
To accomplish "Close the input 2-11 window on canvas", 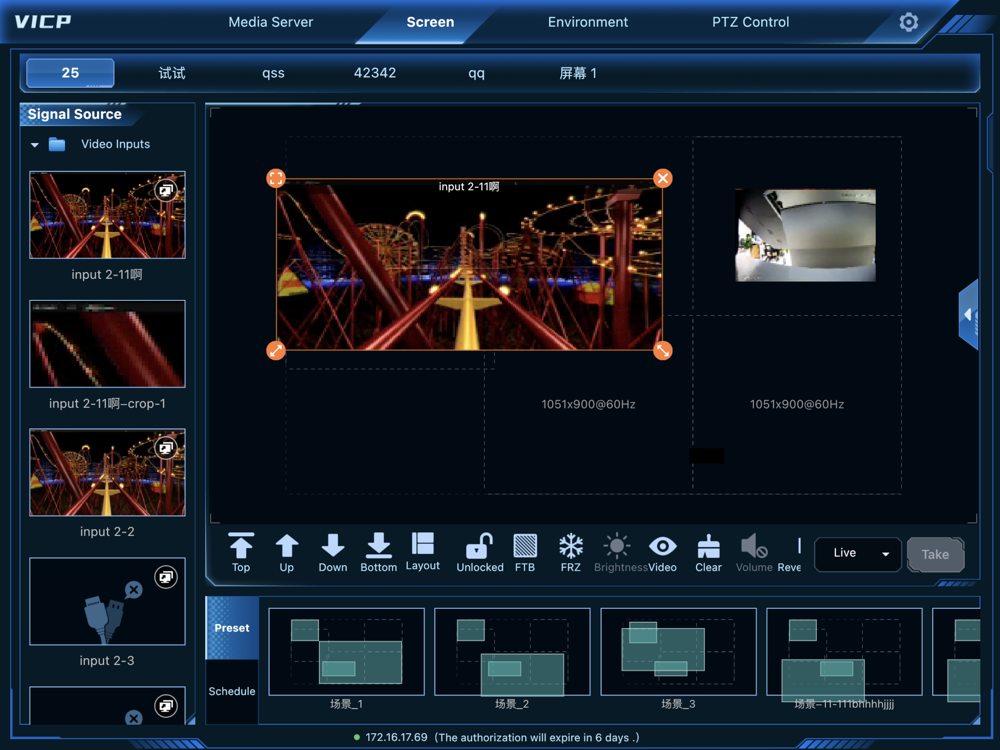I will click(662, 178).
